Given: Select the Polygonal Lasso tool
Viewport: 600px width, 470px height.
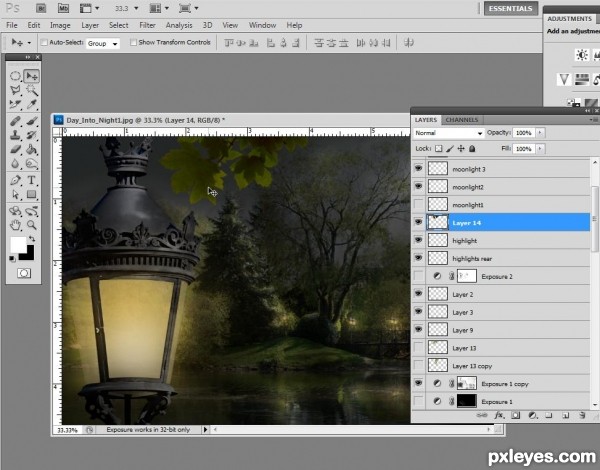Looking at the screenshot, I should coord(15,90).
